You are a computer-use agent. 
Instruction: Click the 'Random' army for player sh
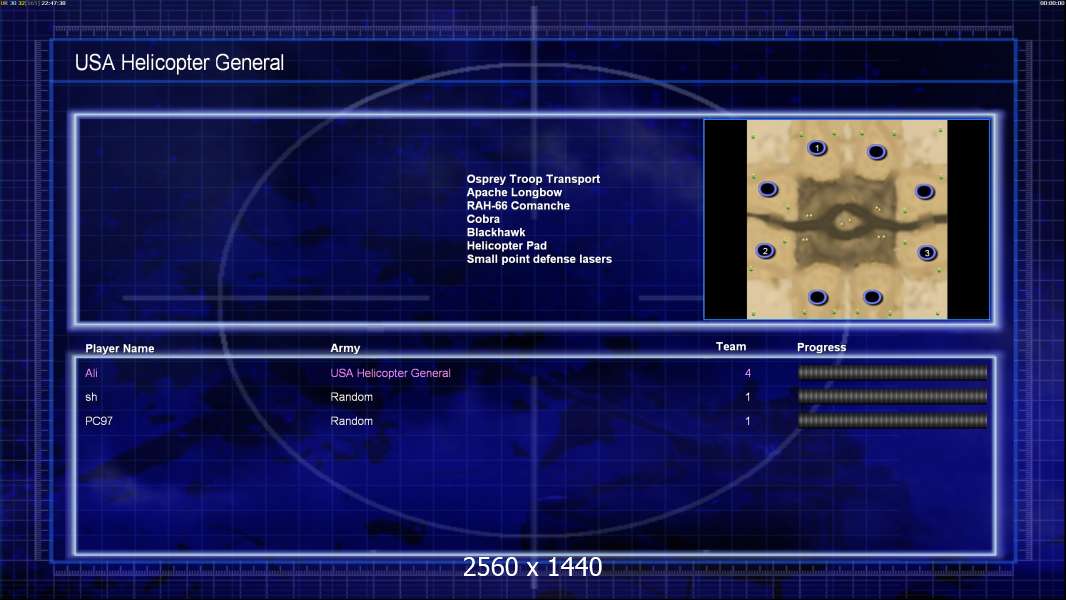click(x=351, y=397)
